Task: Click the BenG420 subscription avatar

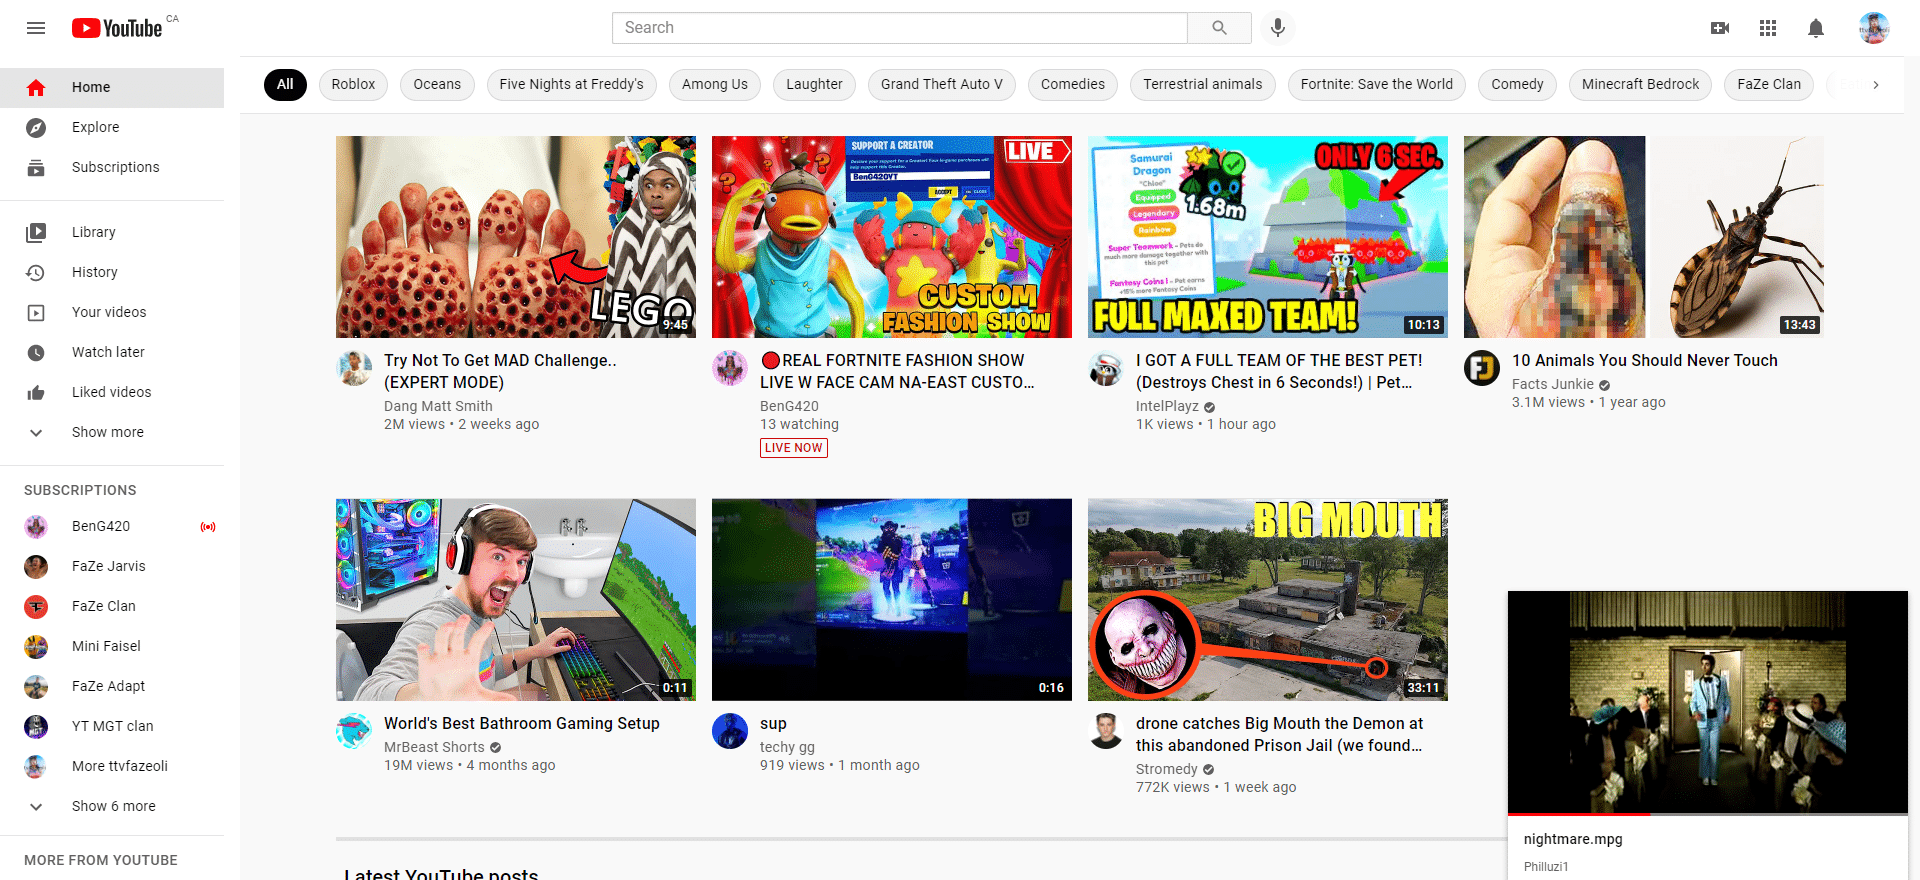Action: pos(36,526)
